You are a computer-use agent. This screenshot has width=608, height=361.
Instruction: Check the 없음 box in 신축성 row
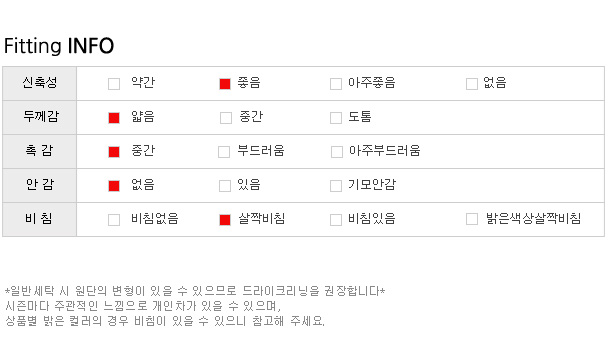(472, 84)
